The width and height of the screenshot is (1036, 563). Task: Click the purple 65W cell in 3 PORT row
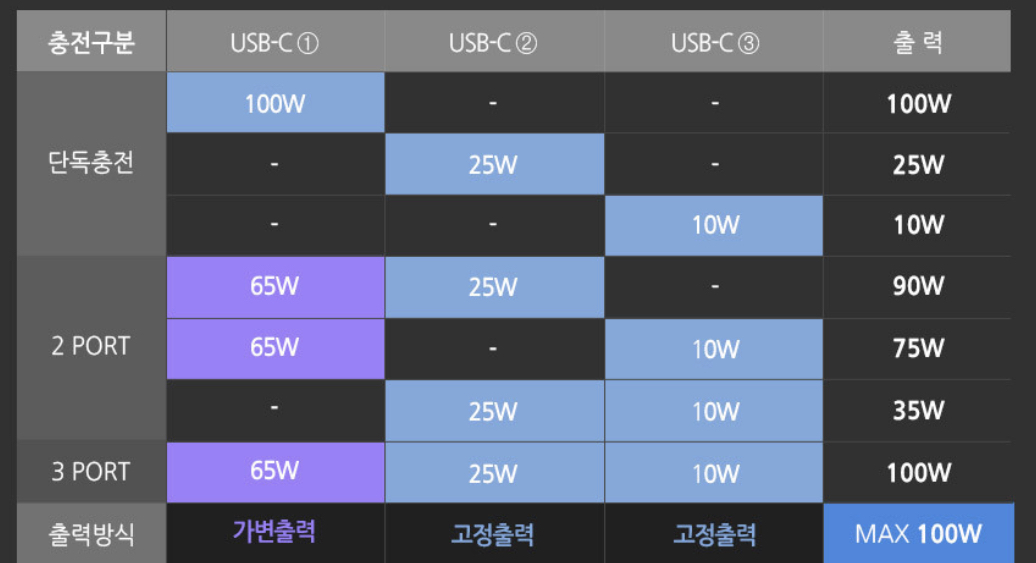coord(275,471)
